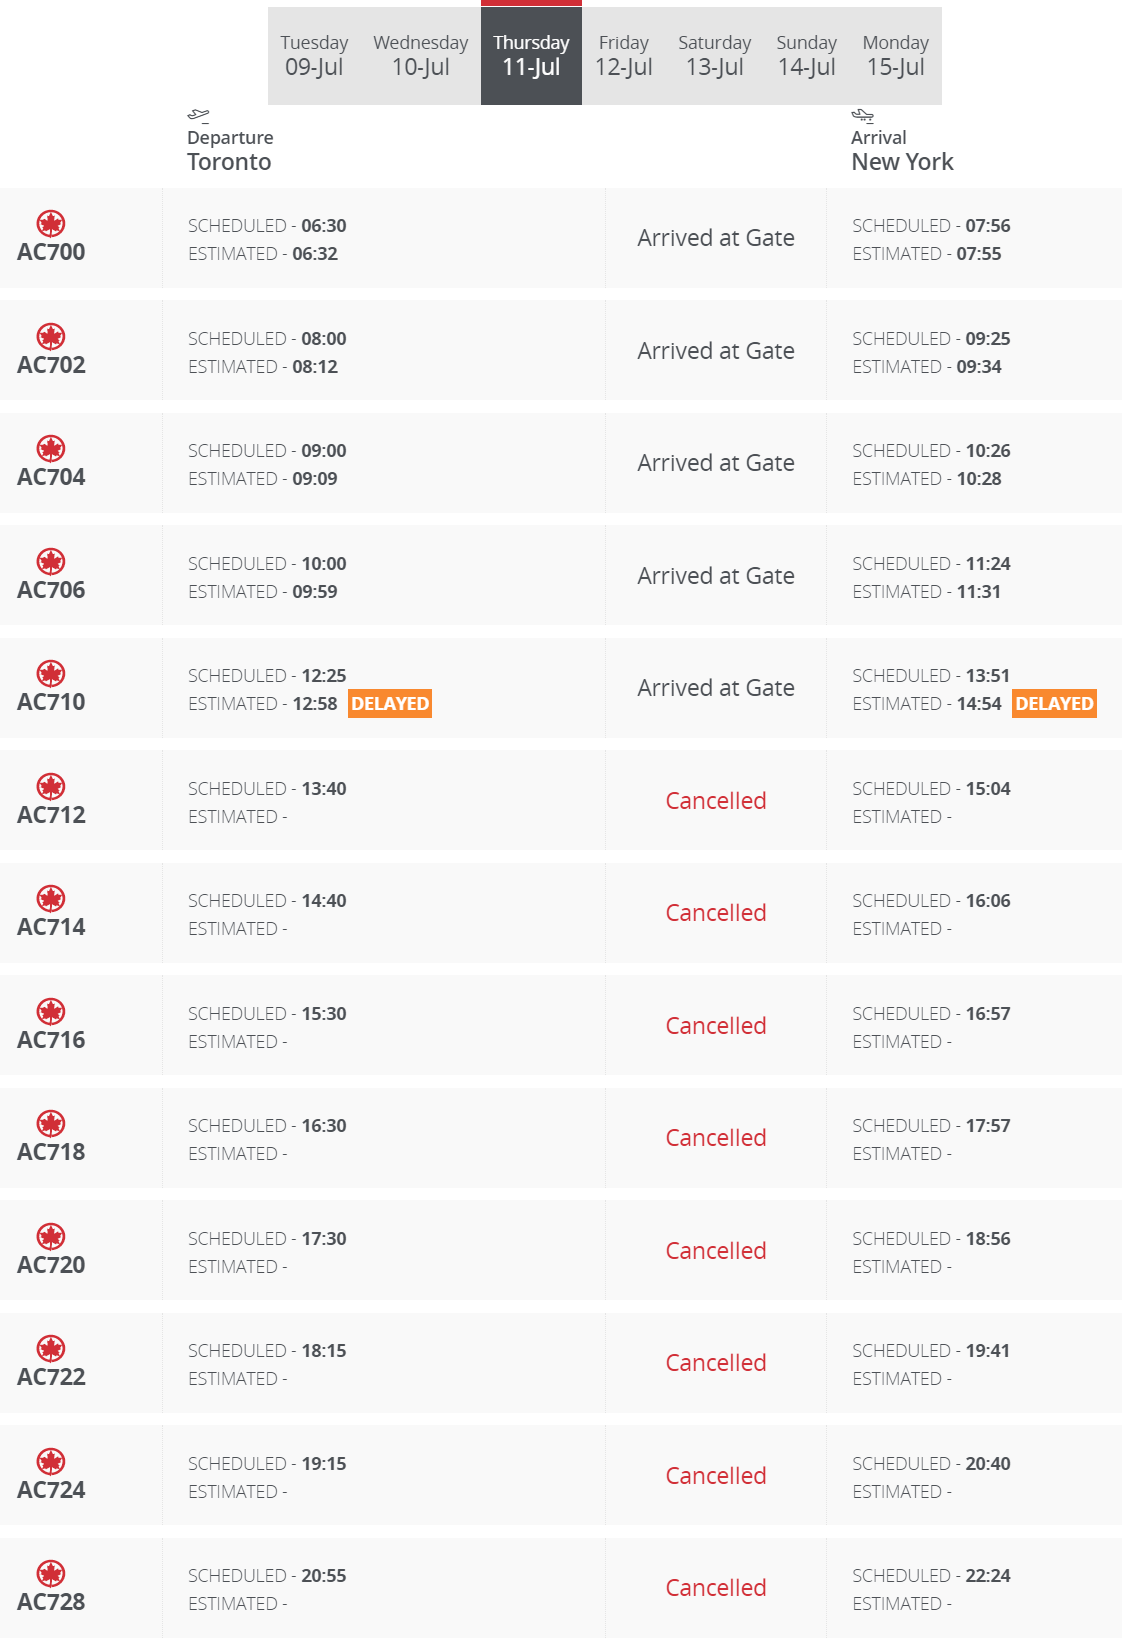This screenshot has height=1643, width=1122.
Task: Click the Air Canada logo above AC710
Action: 51,673
